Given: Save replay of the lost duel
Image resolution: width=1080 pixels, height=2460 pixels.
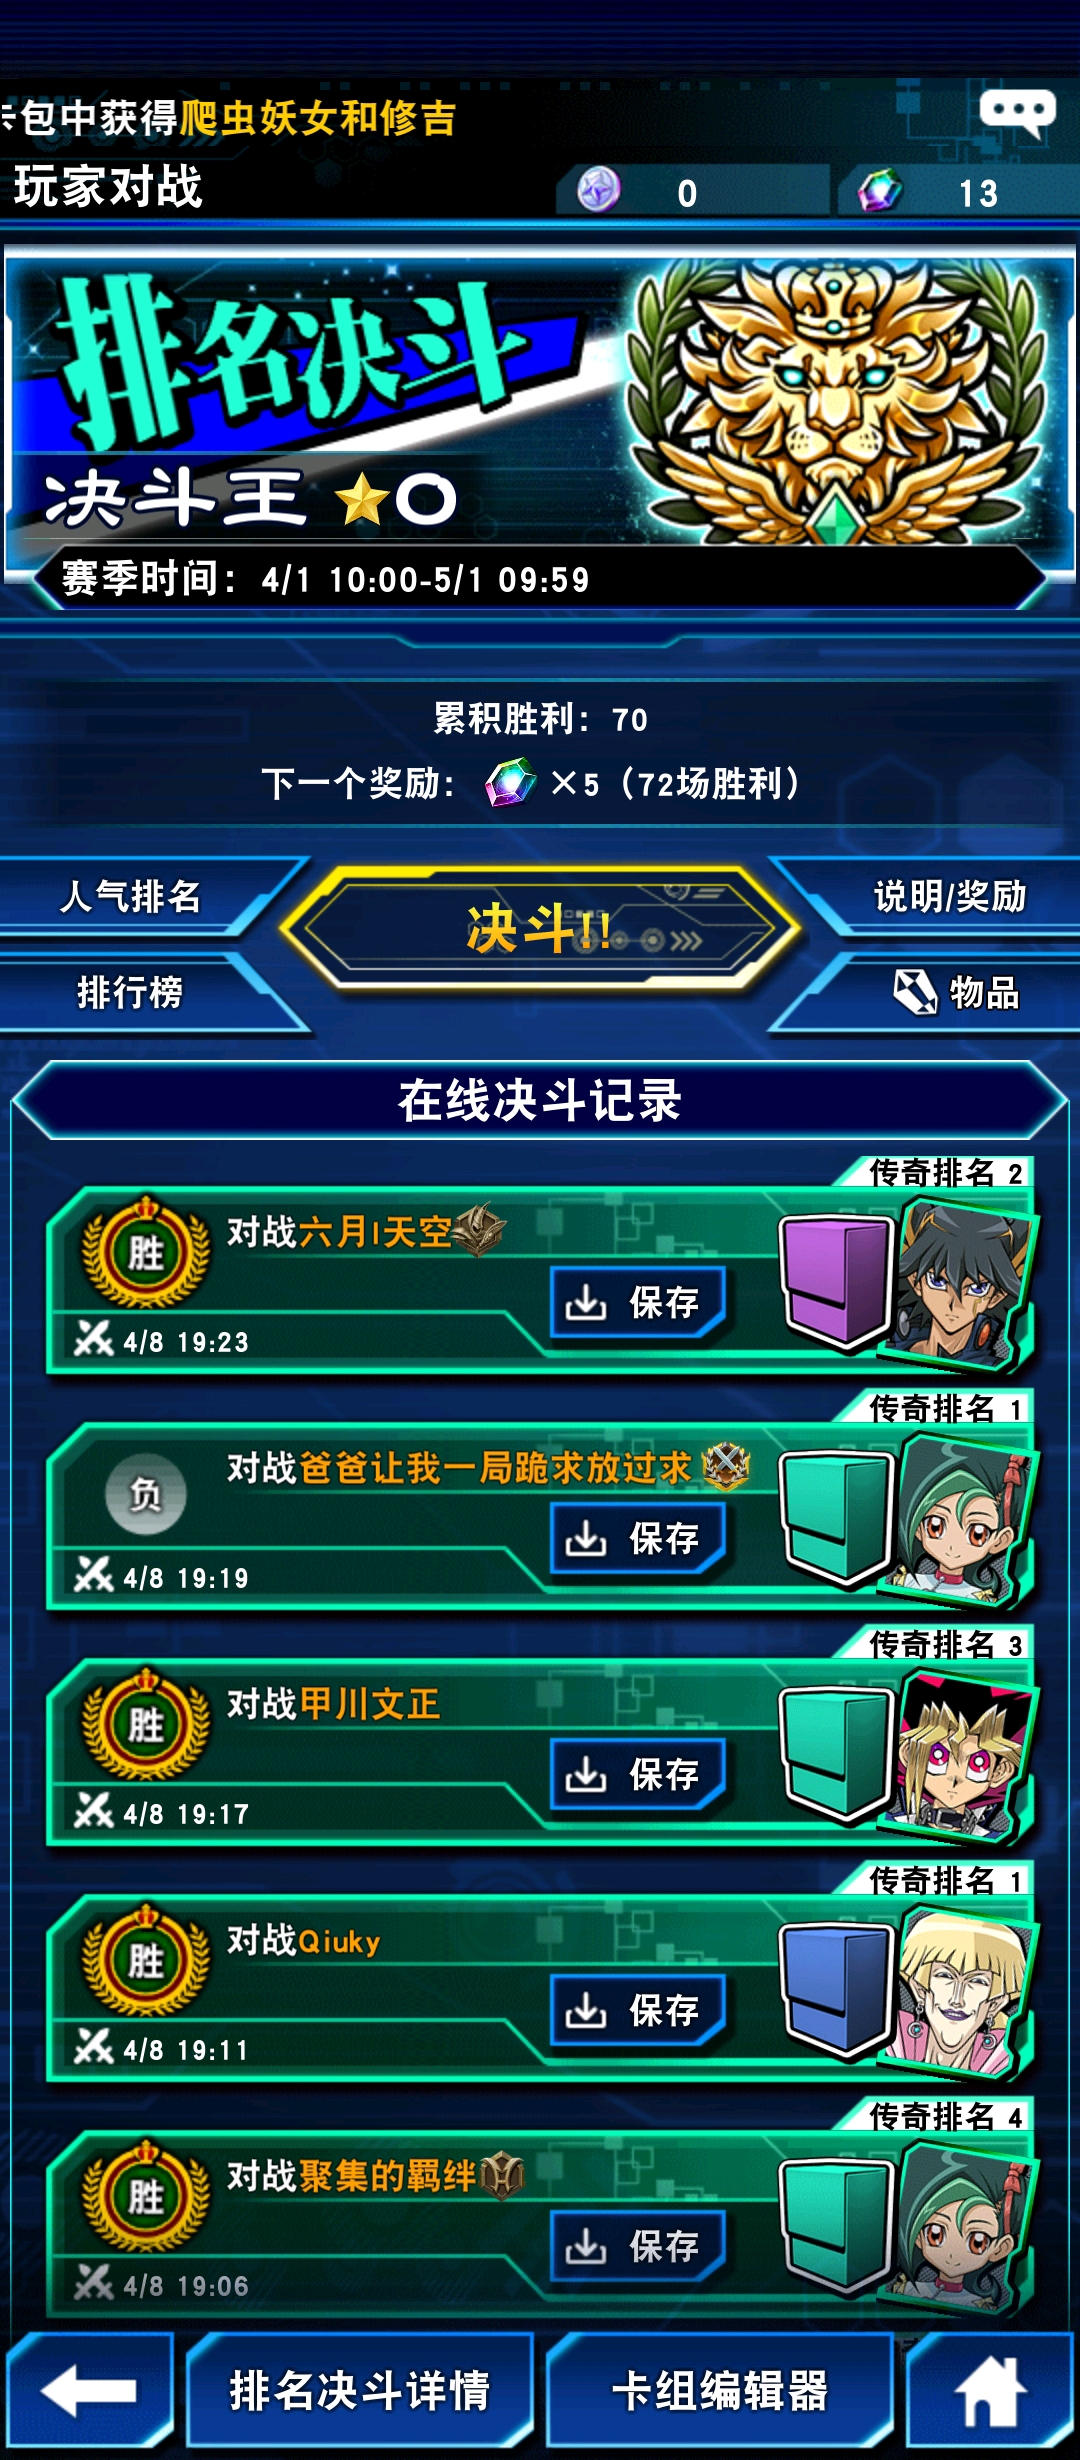Looking at the screenshot, I should (x=638, y=1538).
